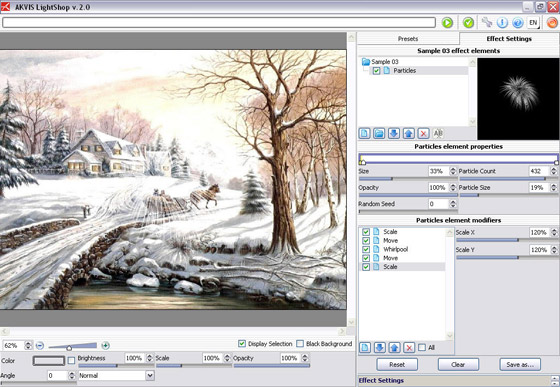Adjust the Particles properties Opacity 100% stepper
Image resolution: width=560 pixels, height=387 pixels.
(x=453, y=187)
